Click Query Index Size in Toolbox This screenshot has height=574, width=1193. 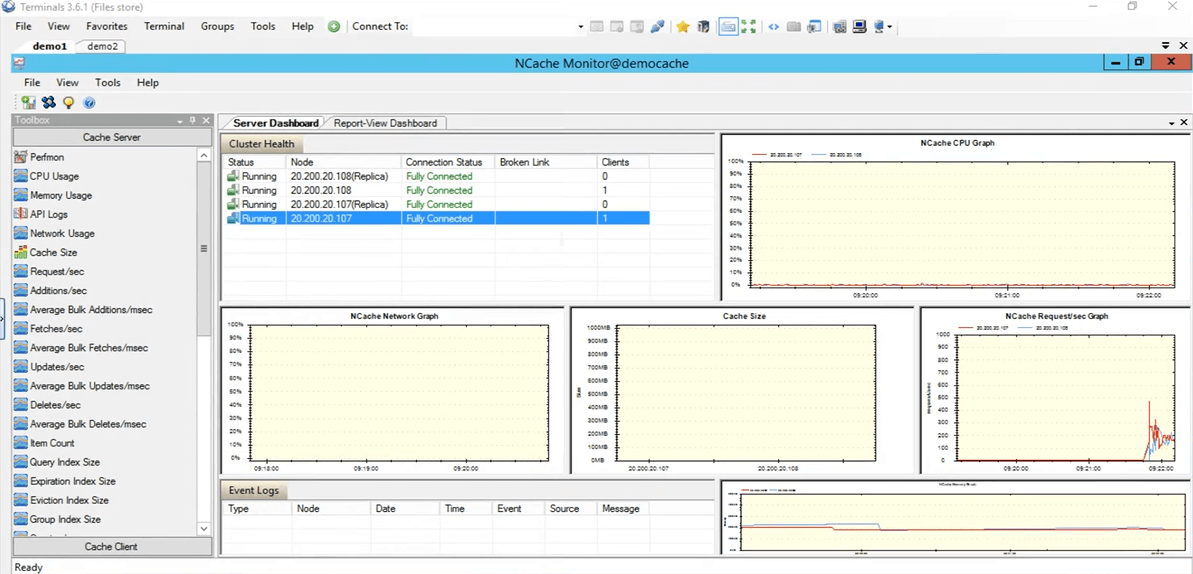click(x=65, y=461)
